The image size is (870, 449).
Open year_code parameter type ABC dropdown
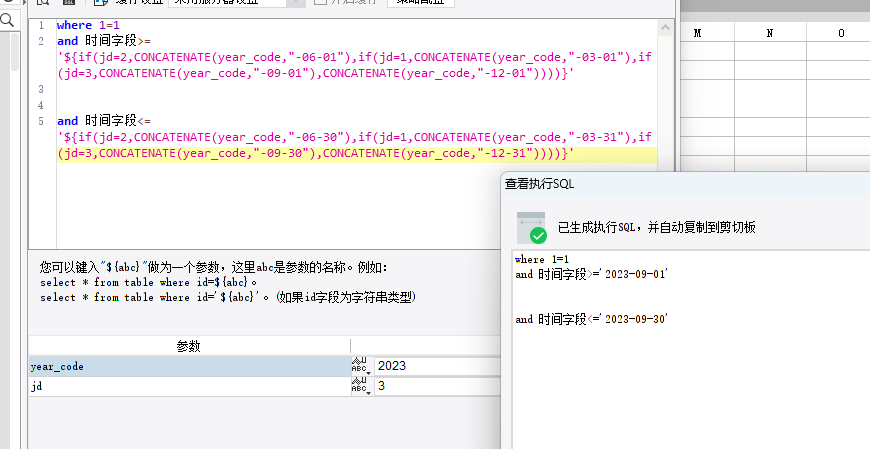click(x=361, y=366)
